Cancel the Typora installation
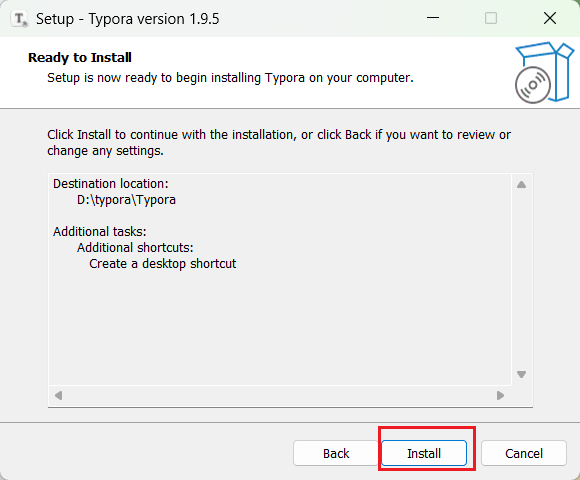Image resolution: width=580 pixels, height=480 pixels. 524,453
